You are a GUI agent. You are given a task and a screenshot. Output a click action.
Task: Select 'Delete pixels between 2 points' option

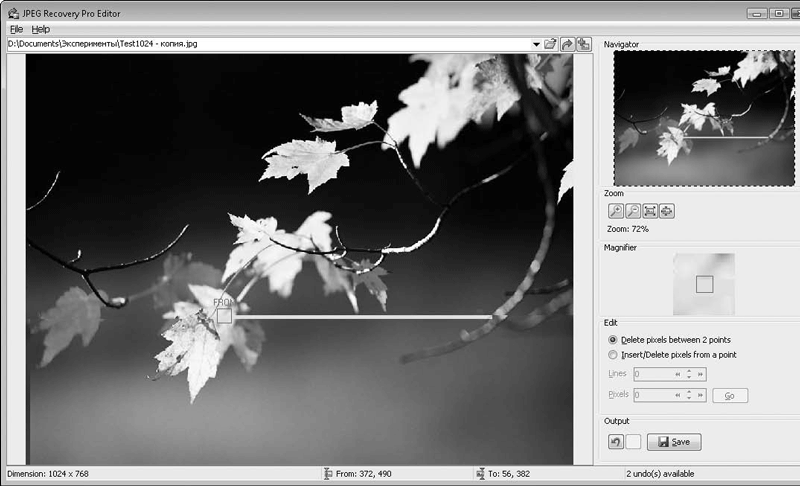click(x=613, y=340)
